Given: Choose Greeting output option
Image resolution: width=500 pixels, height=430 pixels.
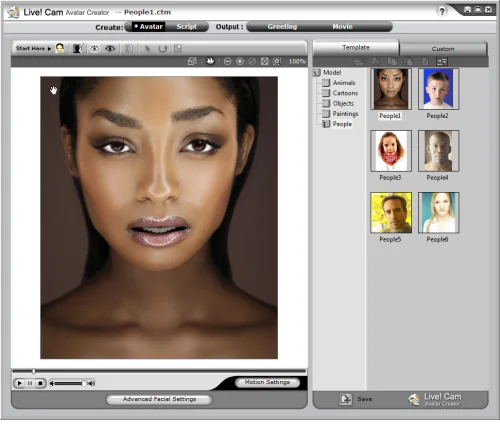Looking at the screenshot, I should pos(282,27).
